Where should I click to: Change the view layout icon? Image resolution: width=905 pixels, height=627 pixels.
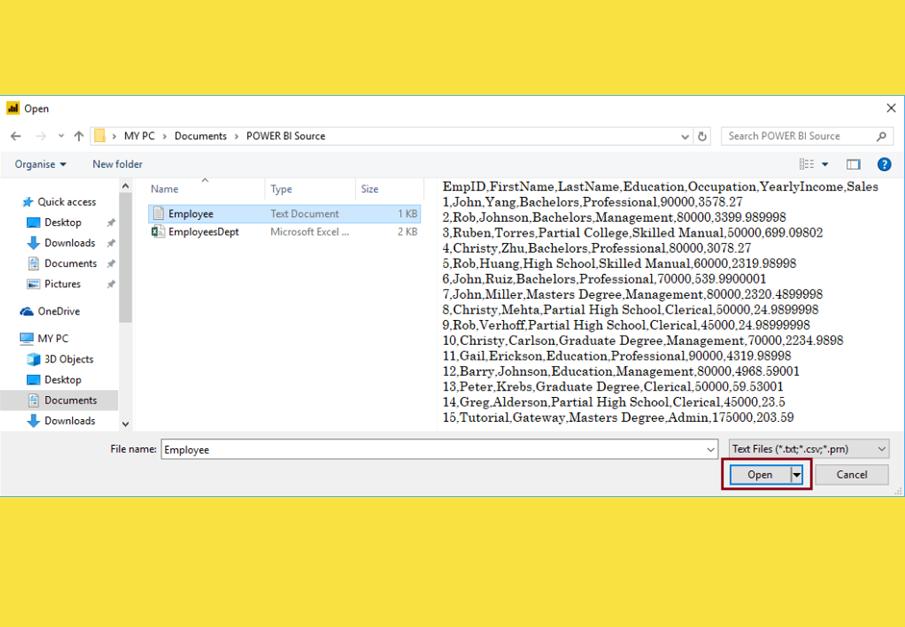point(806,165)
